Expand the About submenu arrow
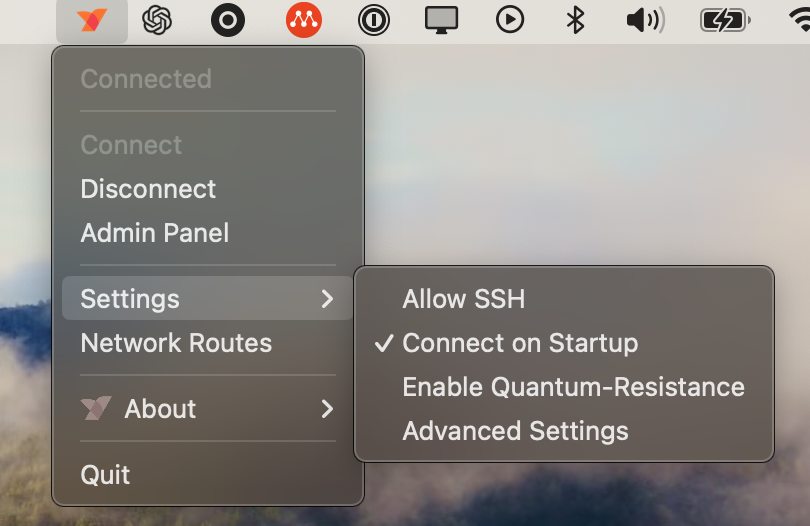Screen dimensions: 810x526 pos(327,409)
